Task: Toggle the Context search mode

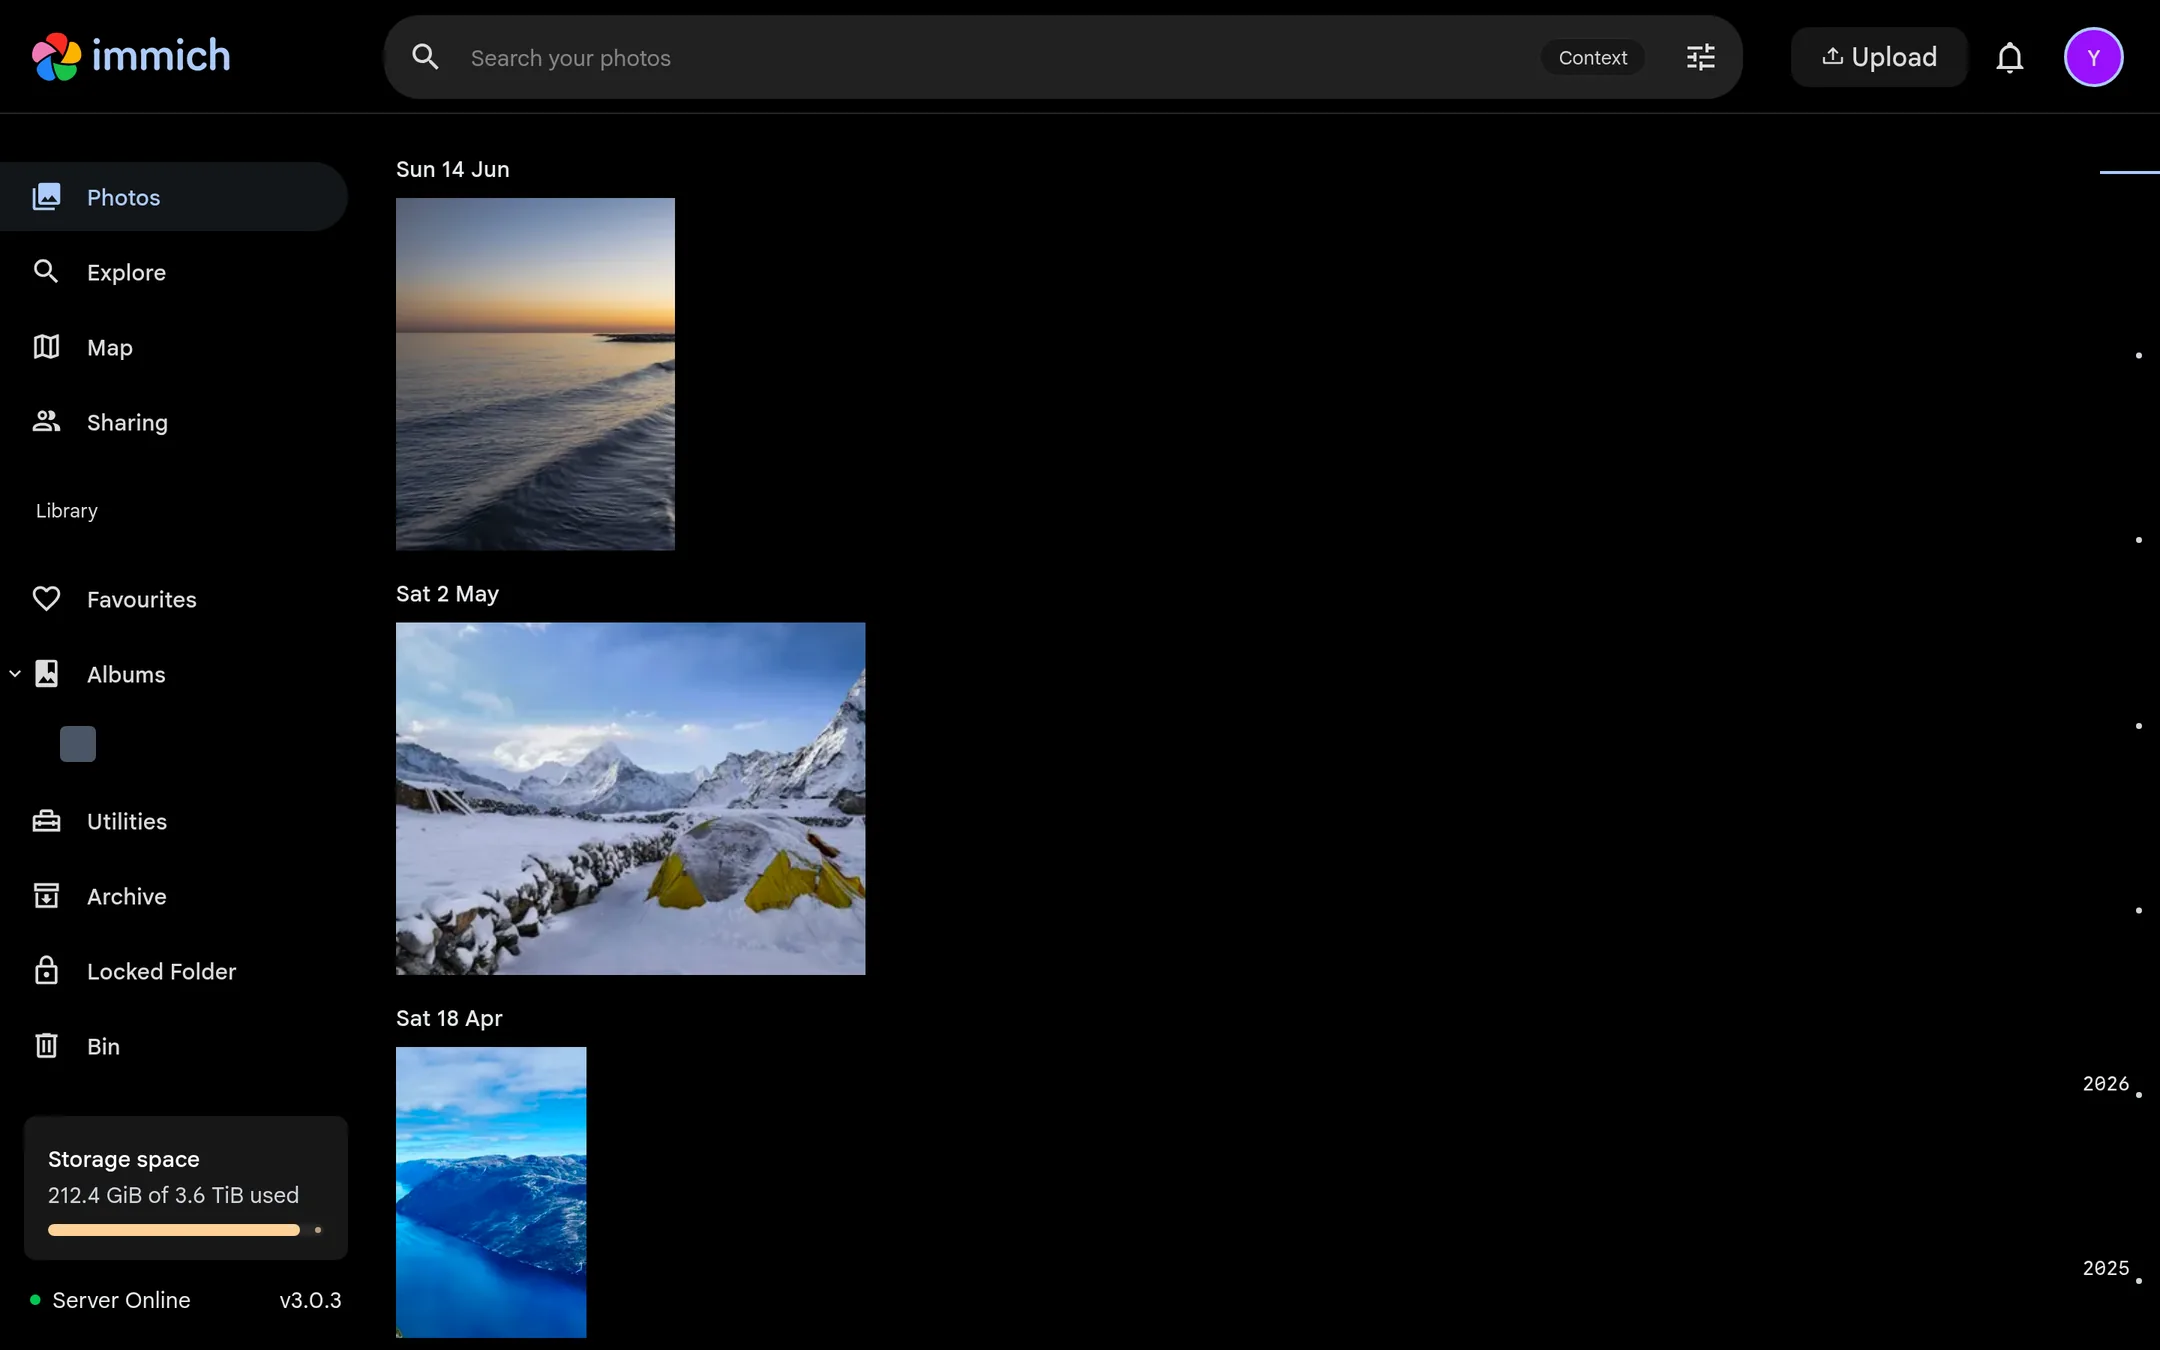Action: (1592, 58)
